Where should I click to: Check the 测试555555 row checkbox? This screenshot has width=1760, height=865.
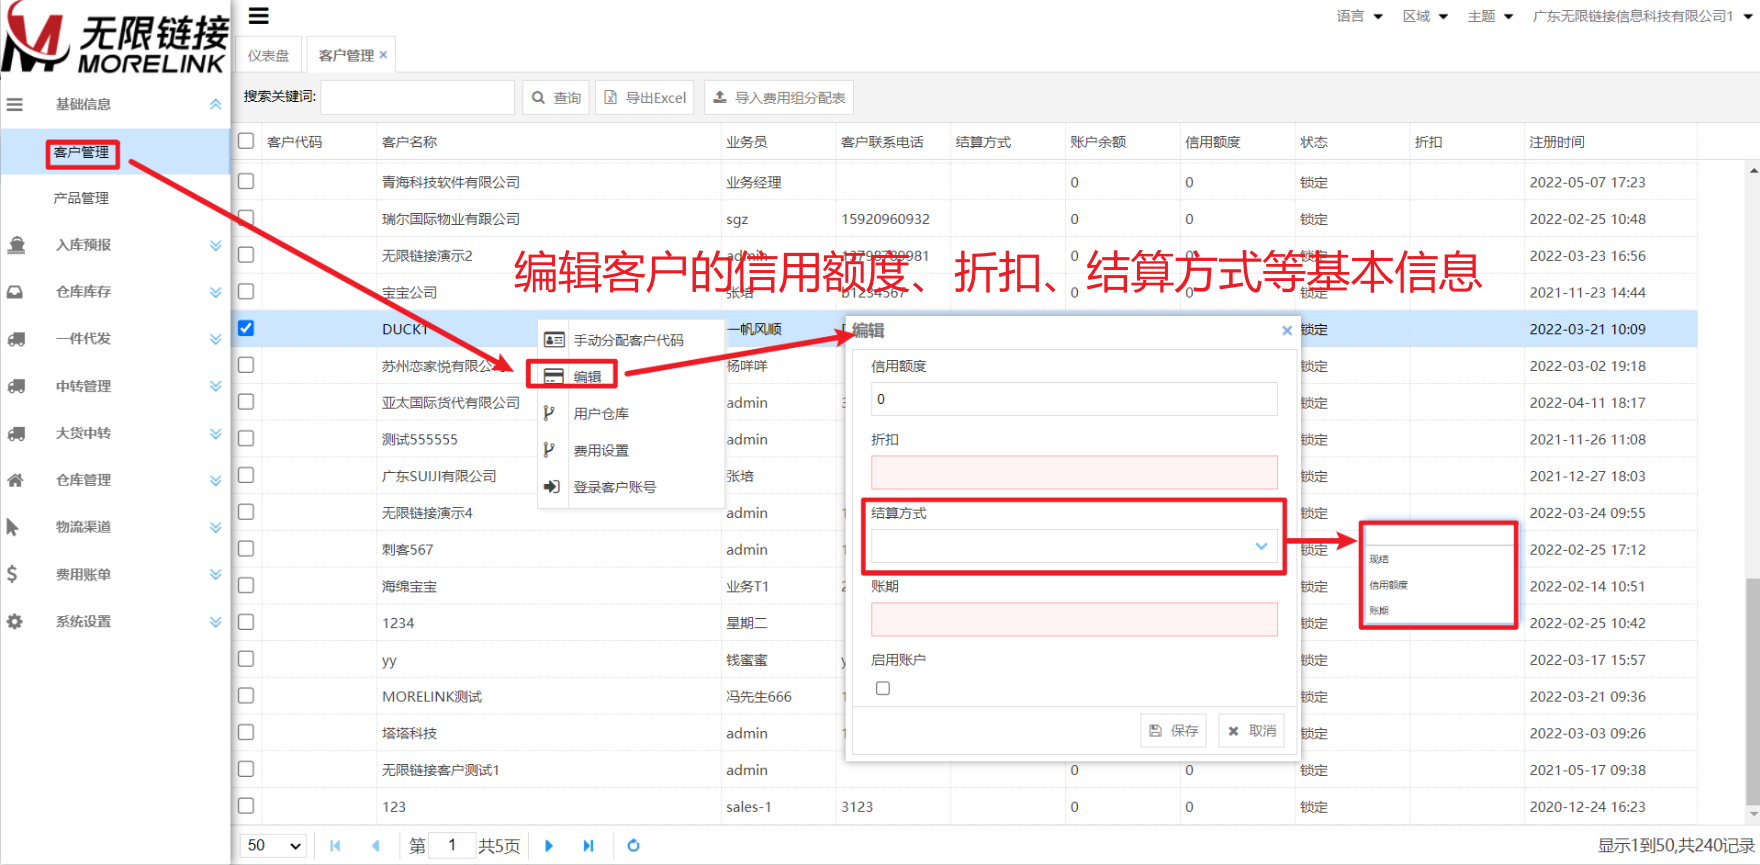pyautogui.click(x=246, y=438)
